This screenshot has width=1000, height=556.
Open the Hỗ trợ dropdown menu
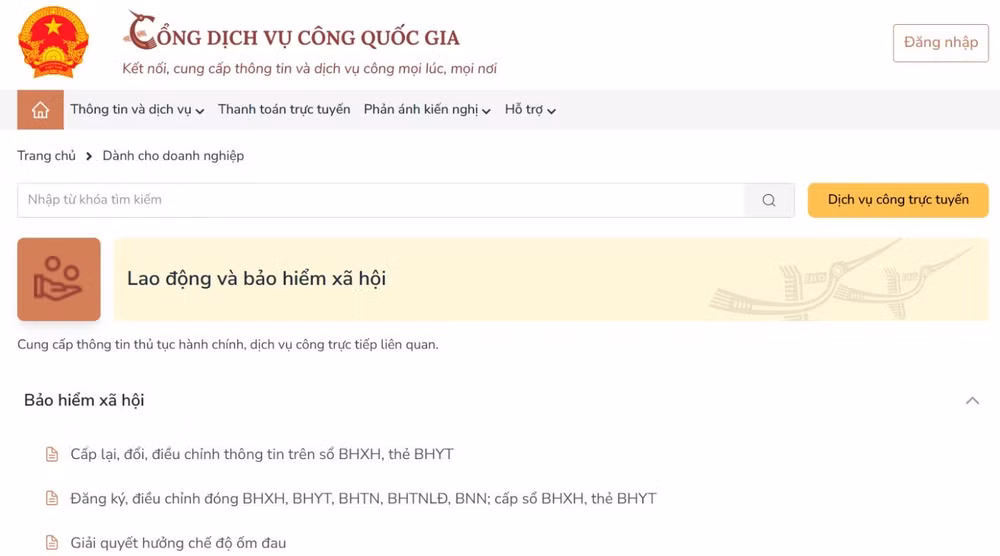tap(531, 110)
